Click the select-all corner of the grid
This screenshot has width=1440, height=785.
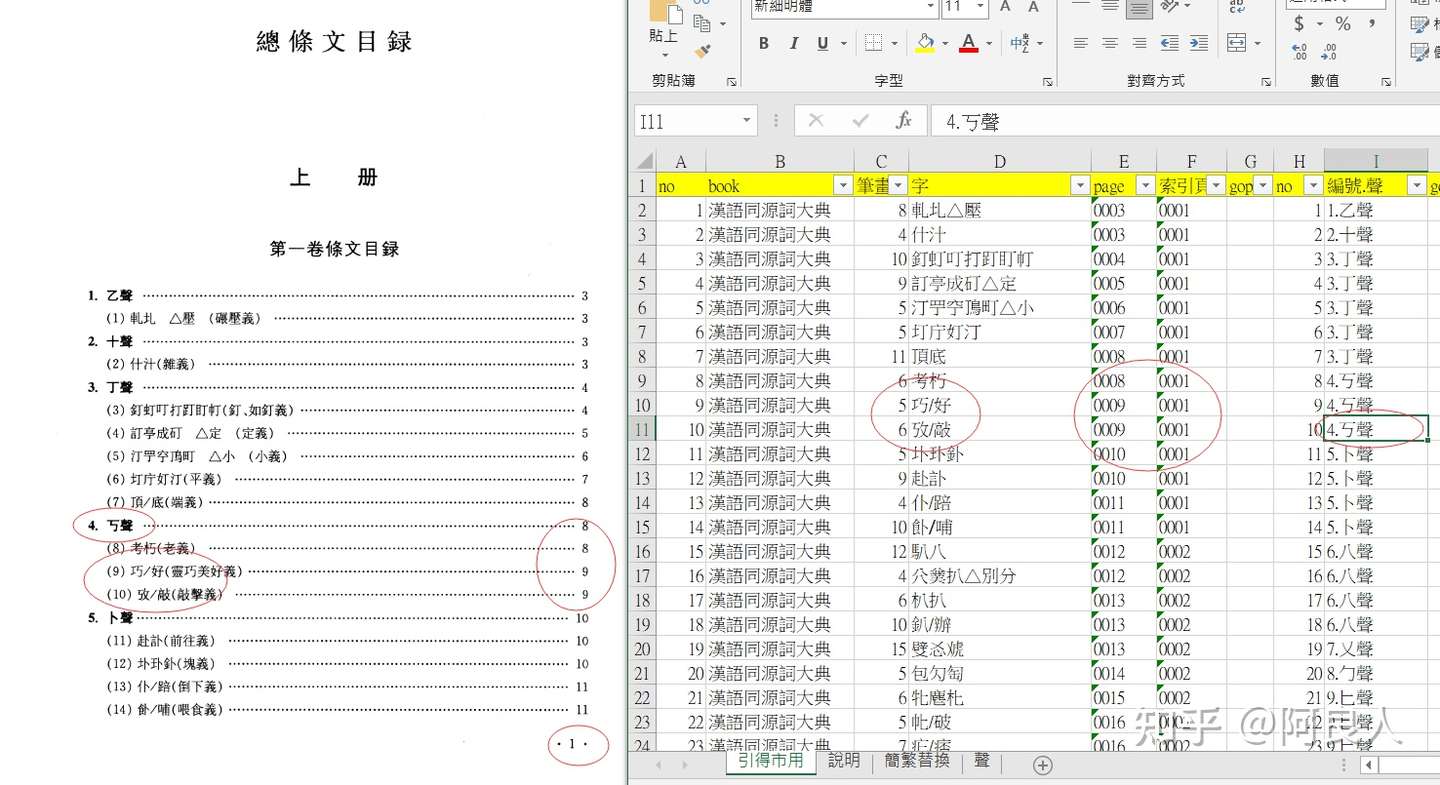645,161
